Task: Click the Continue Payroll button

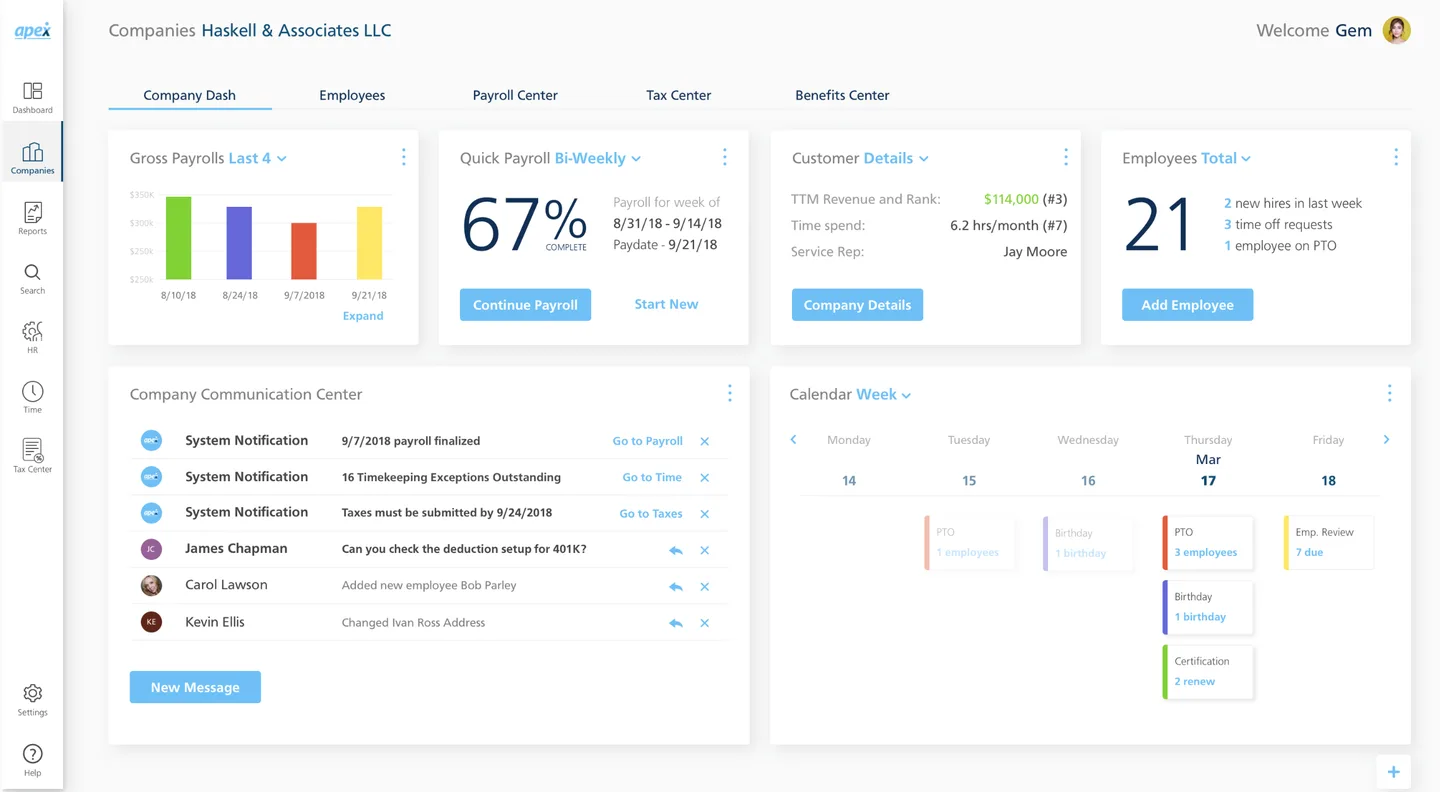Action: click(525, 304)
